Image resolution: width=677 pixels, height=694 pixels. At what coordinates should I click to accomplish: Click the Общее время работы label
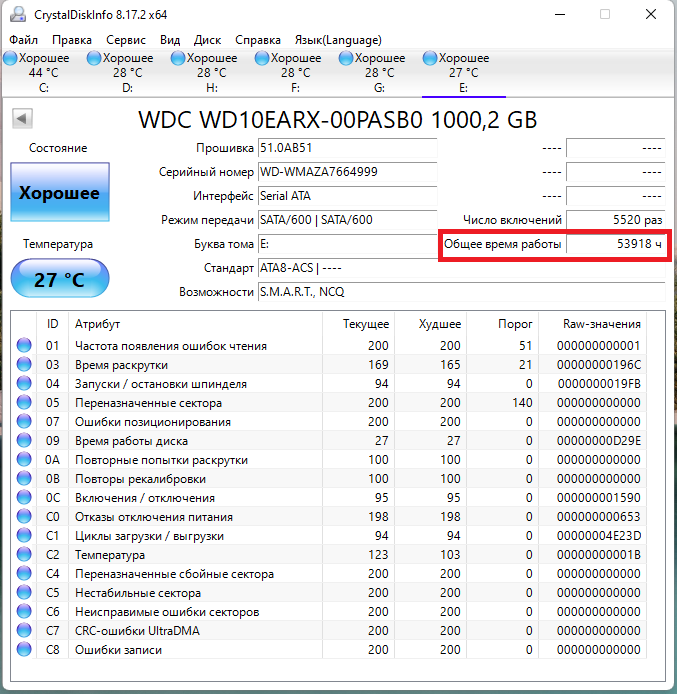502,244
